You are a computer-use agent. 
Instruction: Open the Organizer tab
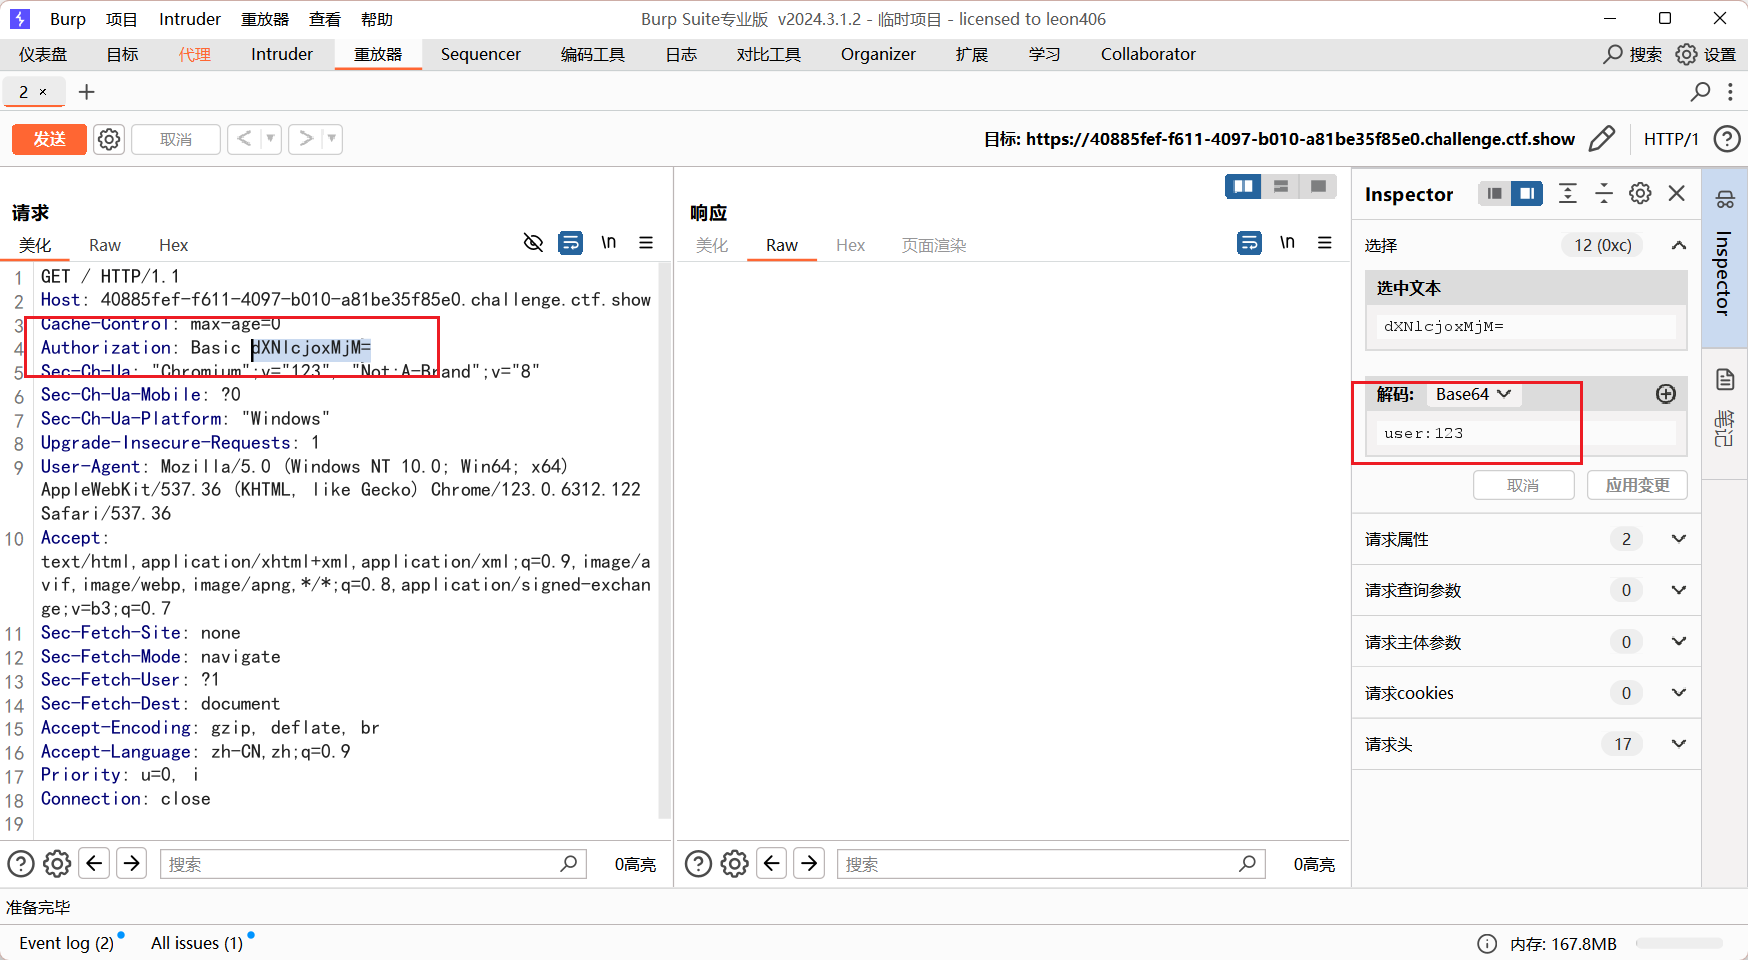[878, 54]
